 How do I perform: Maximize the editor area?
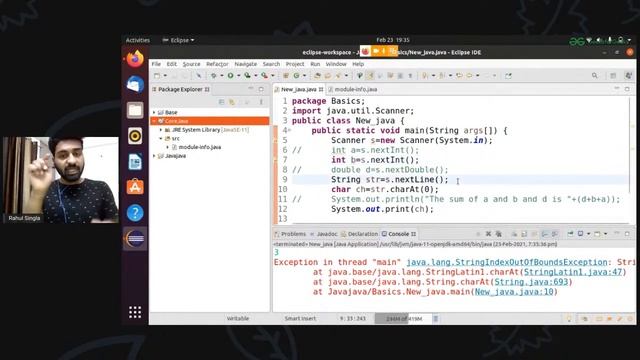[627, 89]
